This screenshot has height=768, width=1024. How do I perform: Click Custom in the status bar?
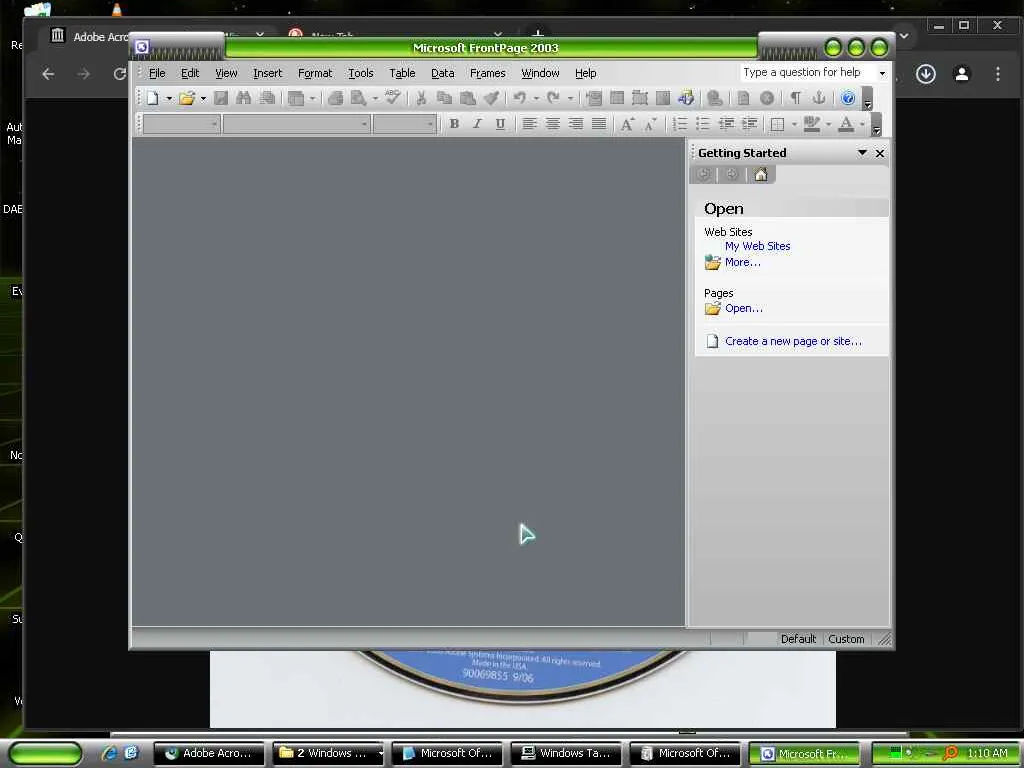[846, 639]
